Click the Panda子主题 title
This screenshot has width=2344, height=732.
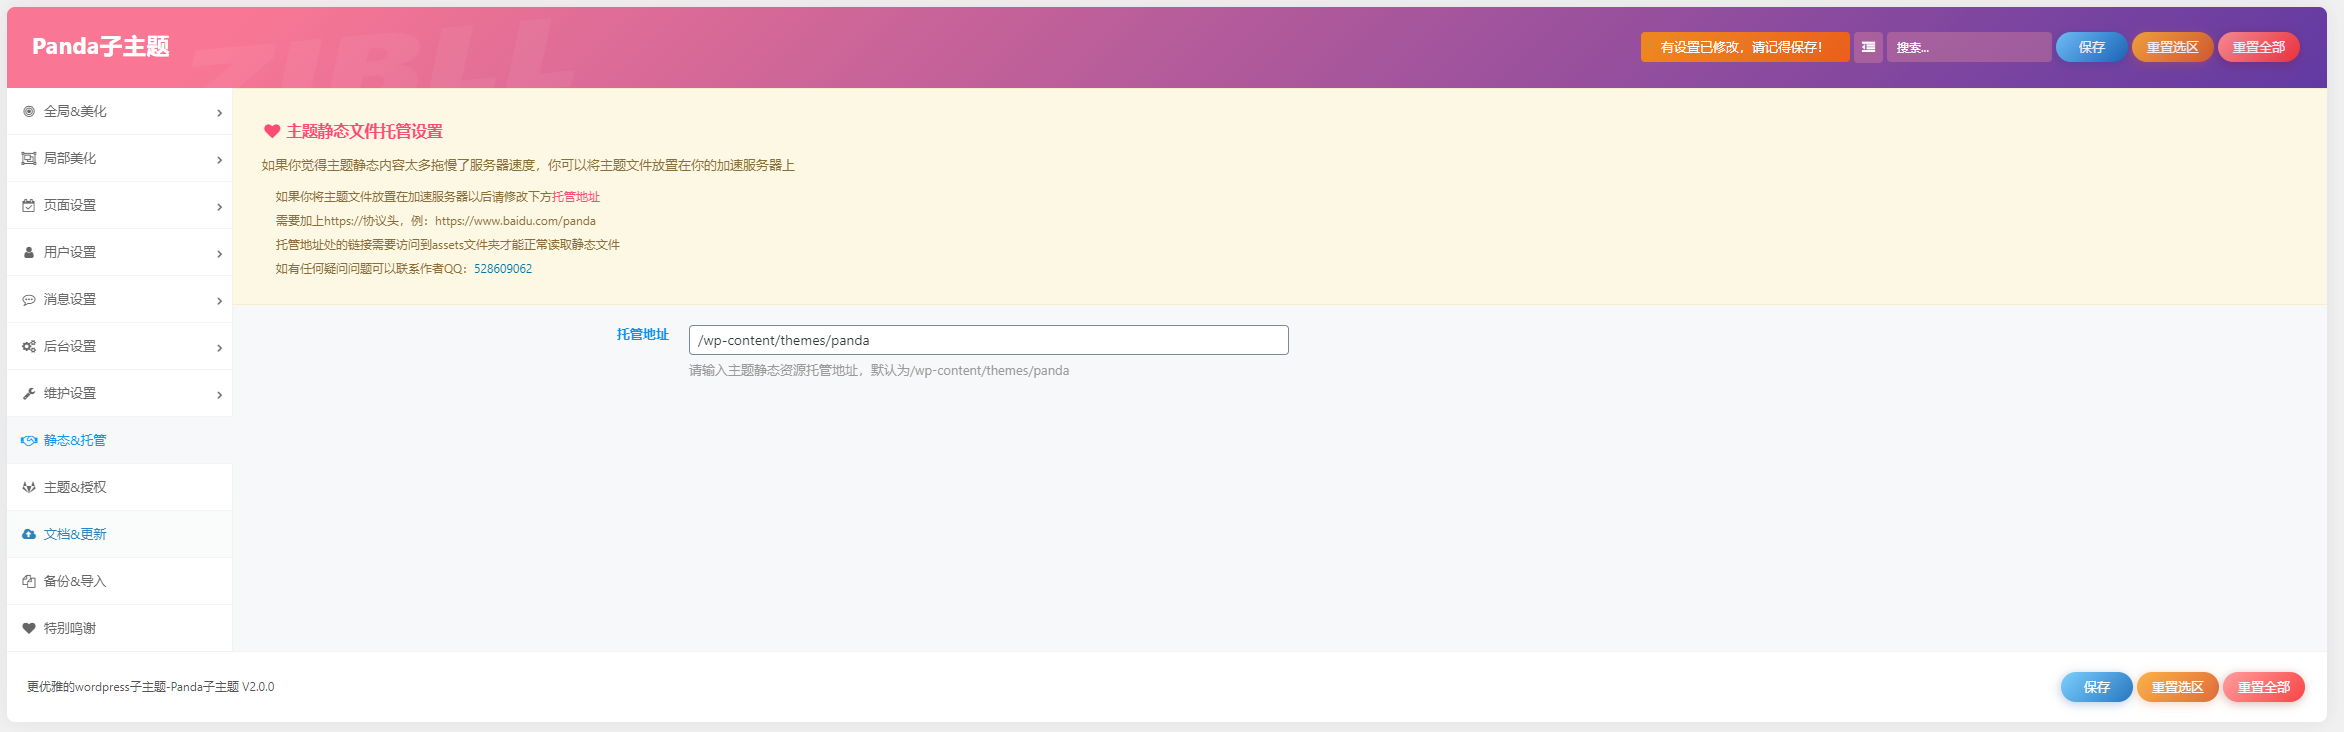101,46
